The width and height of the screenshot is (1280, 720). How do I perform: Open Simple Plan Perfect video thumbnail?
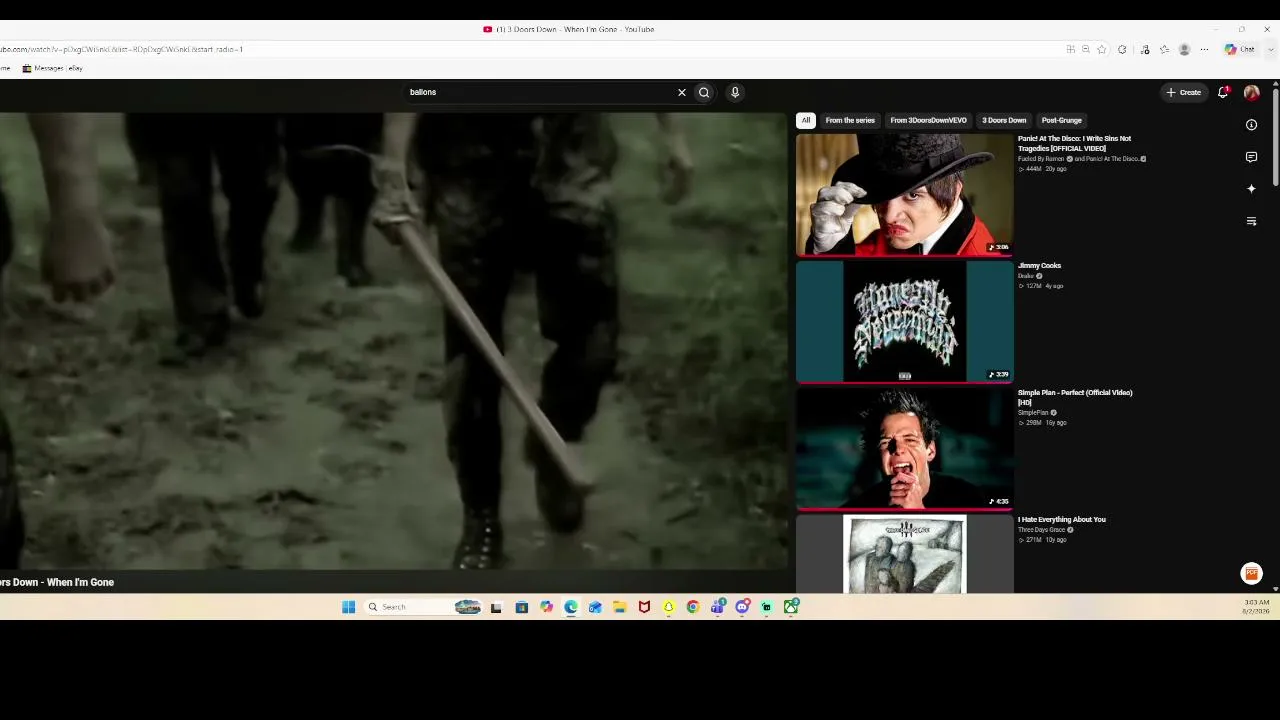point(905,449)
